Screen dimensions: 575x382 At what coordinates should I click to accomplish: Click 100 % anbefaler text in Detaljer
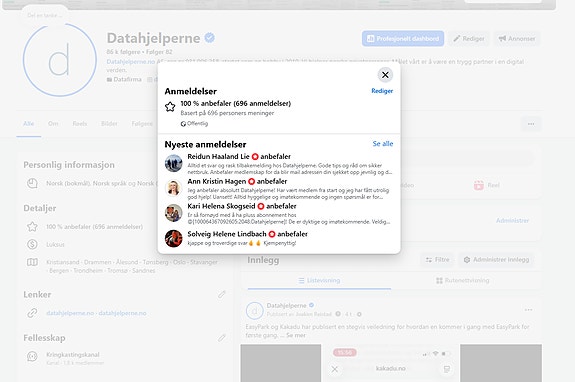(x=94, y=227)
